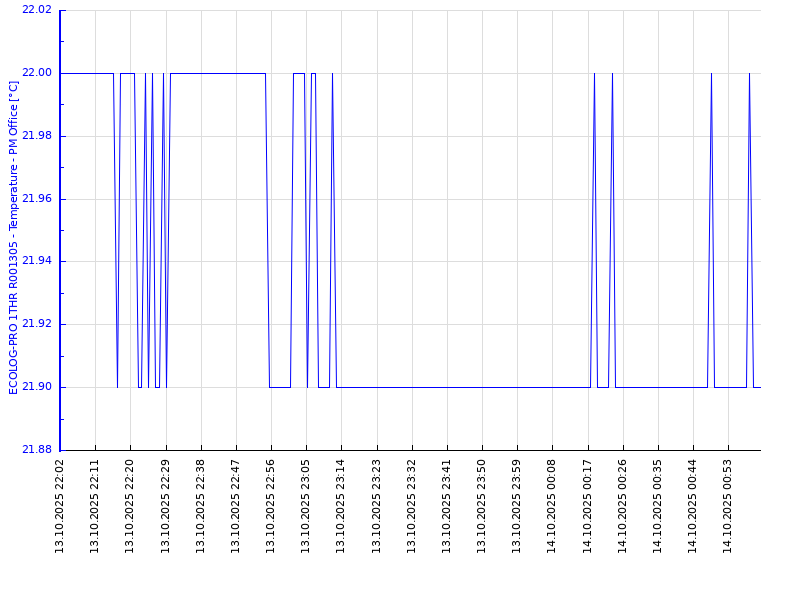Image resolution: width=800 pixels, height=600 pixels.
Task: Select the 13.10.2025 22:20 time label
Action: (130, 506)
